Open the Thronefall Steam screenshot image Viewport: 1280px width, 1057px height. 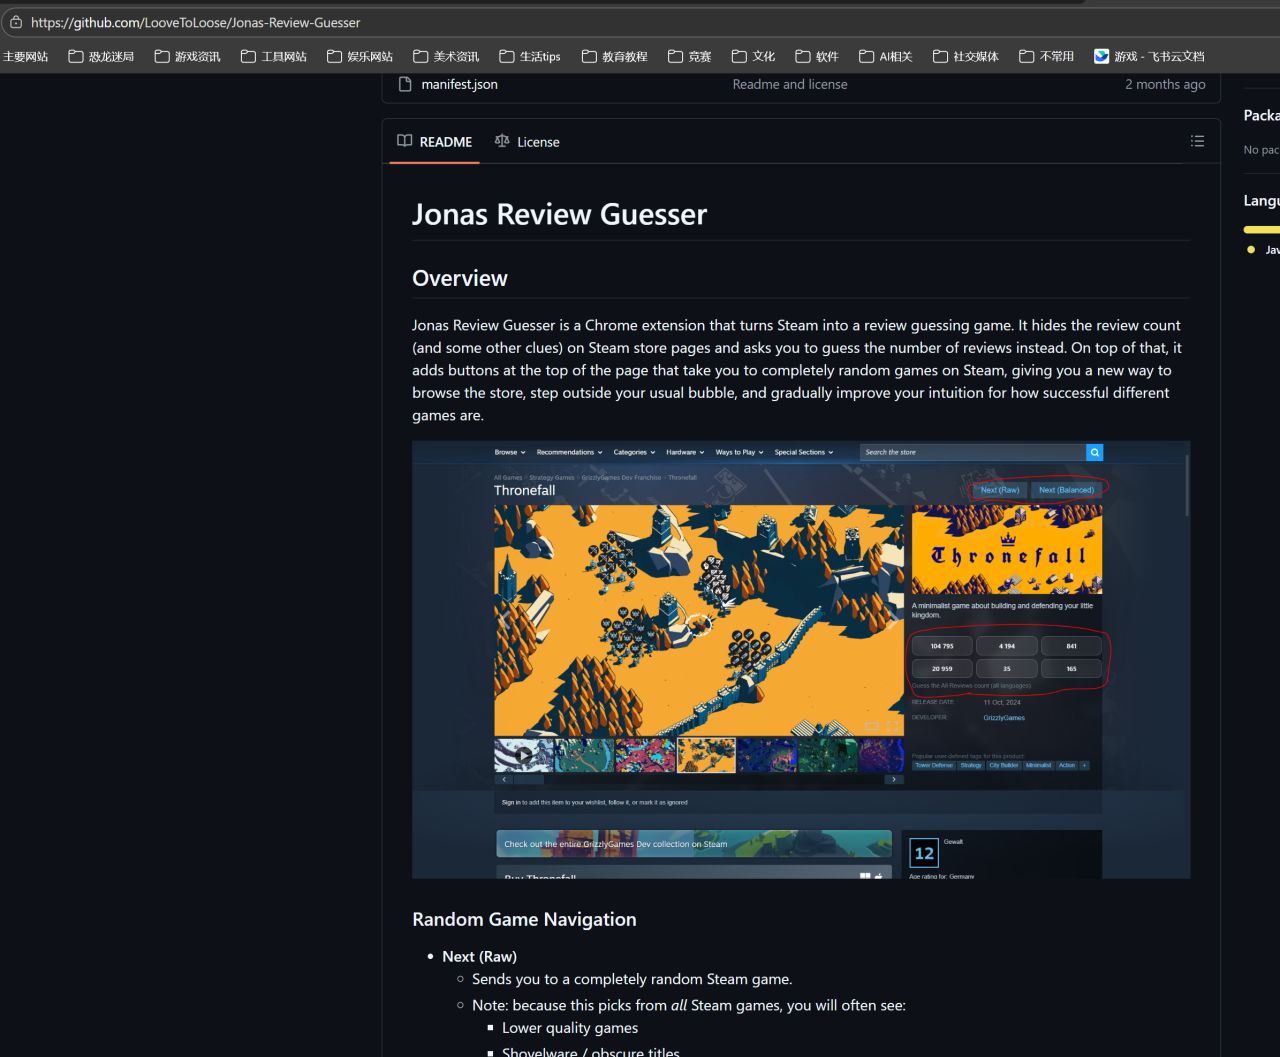coord(800,659)
